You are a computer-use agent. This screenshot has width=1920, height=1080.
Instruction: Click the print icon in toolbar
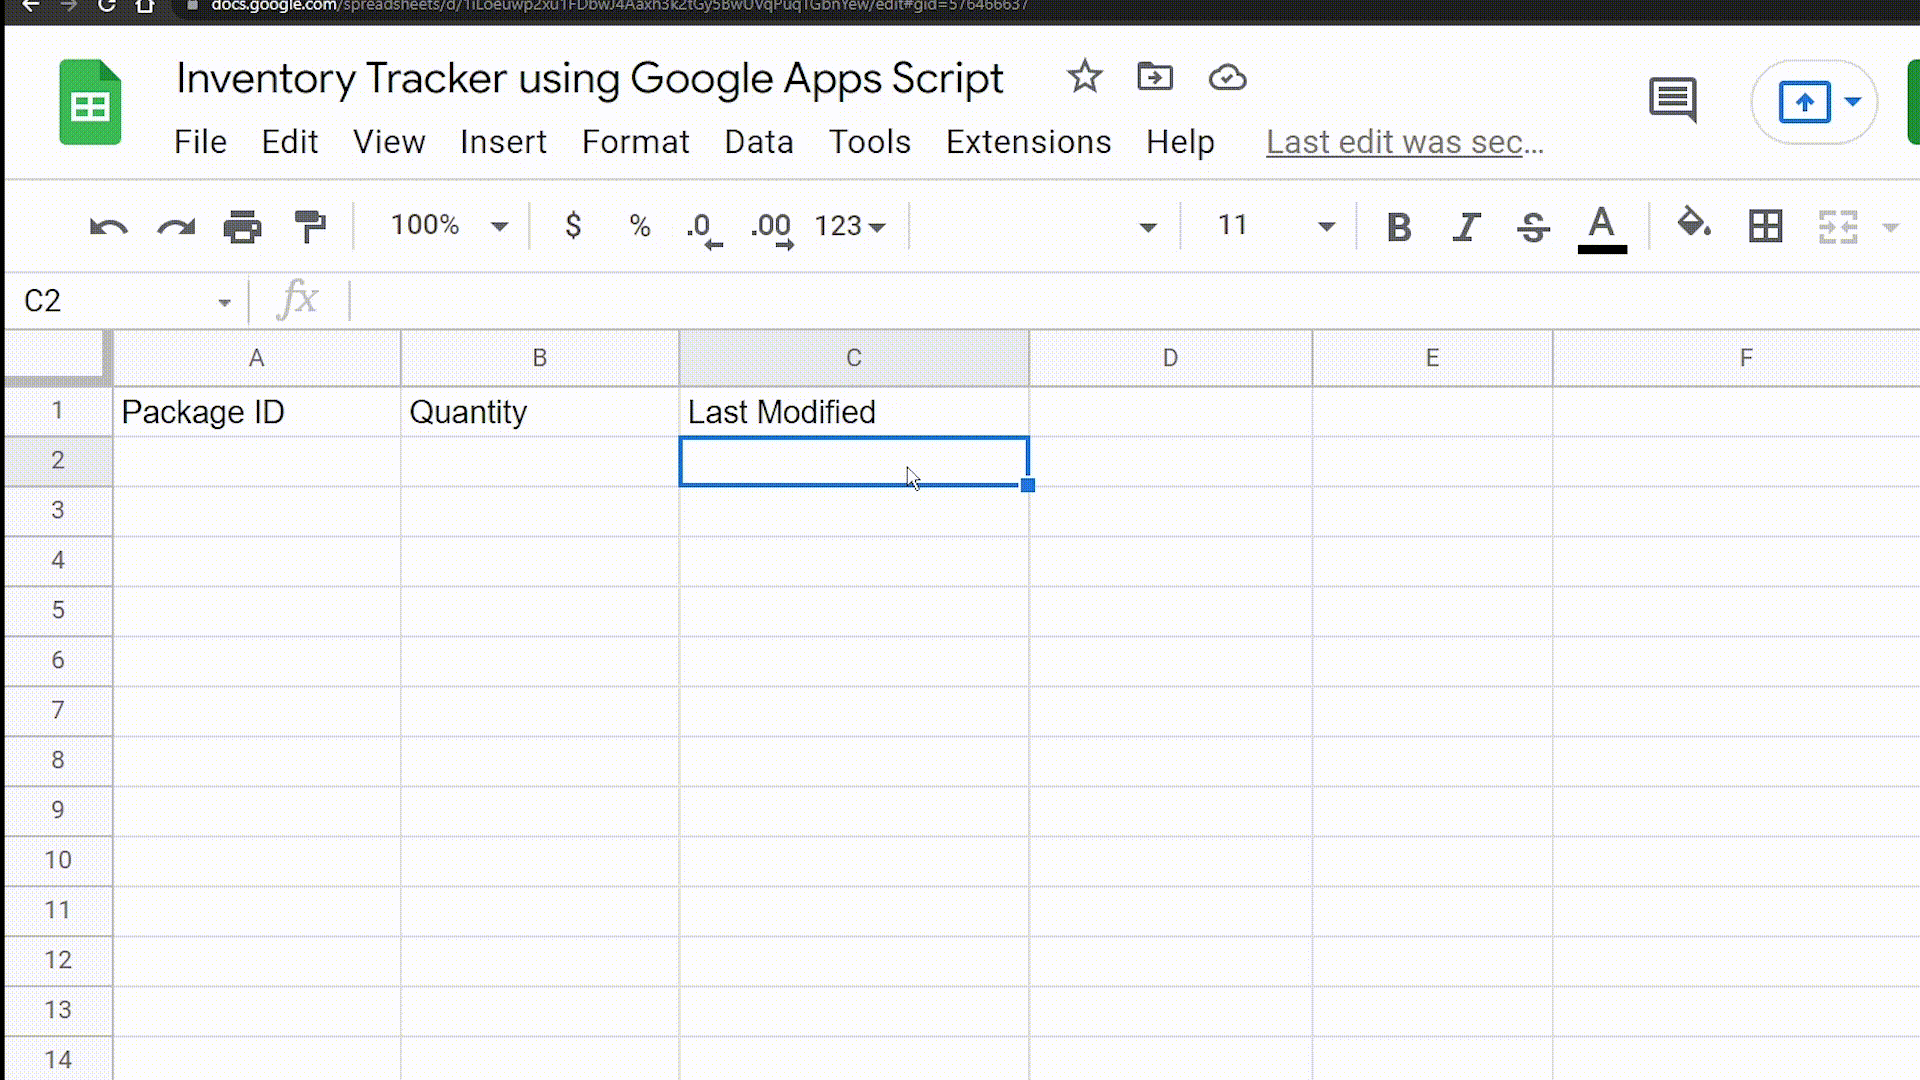coord(243,224)
